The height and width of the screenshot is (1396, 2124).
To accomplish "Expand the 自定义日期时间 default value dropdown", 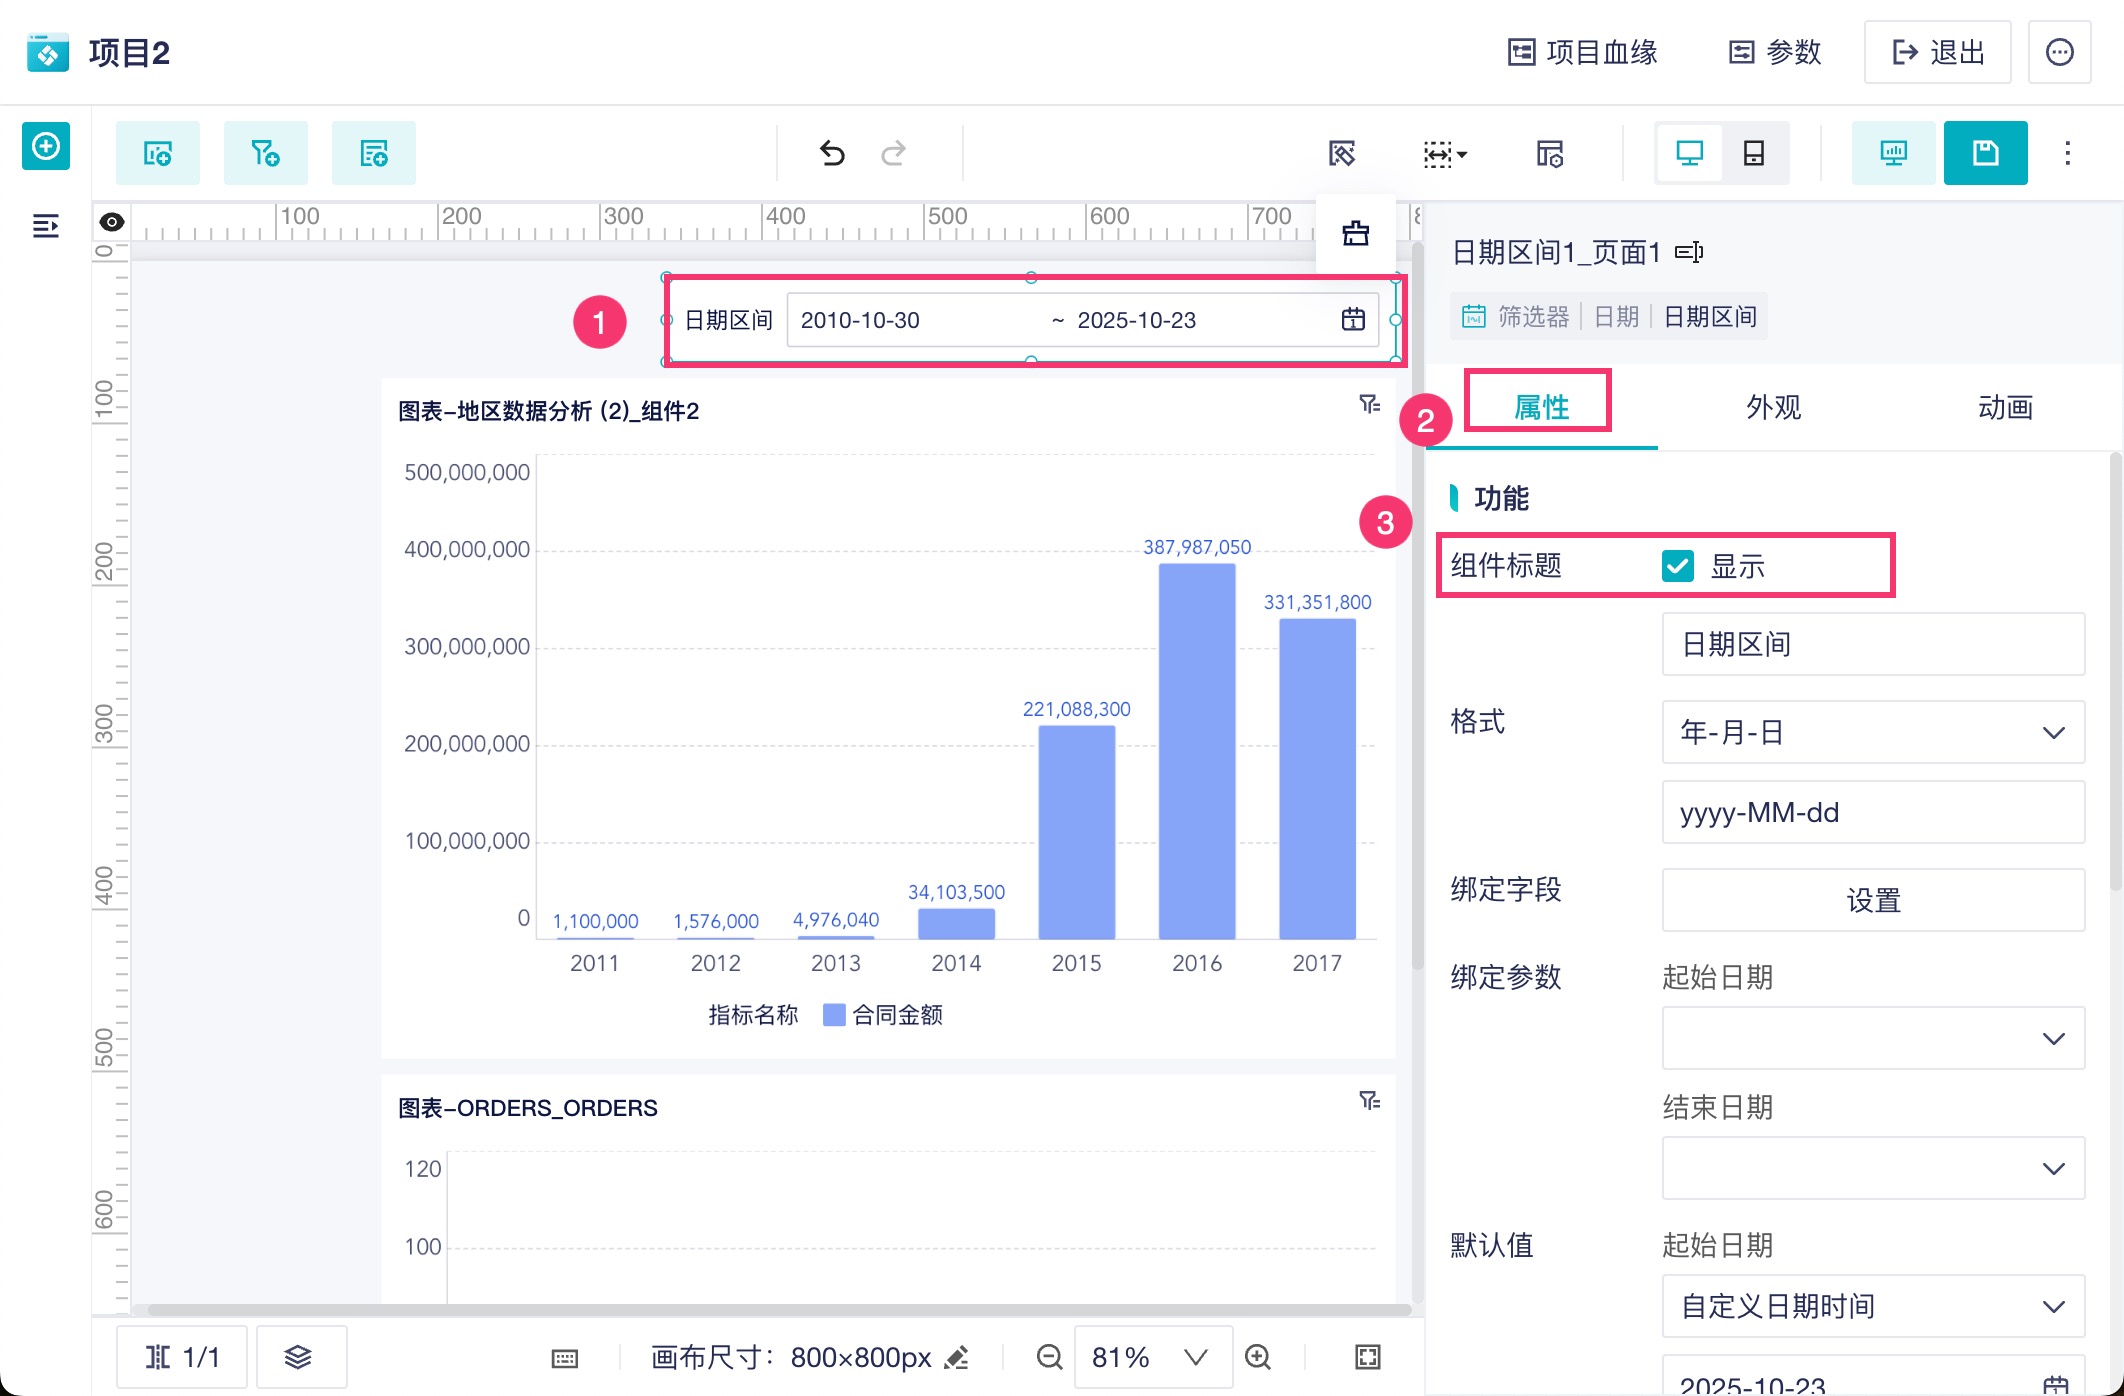I will (1872, 1306).
